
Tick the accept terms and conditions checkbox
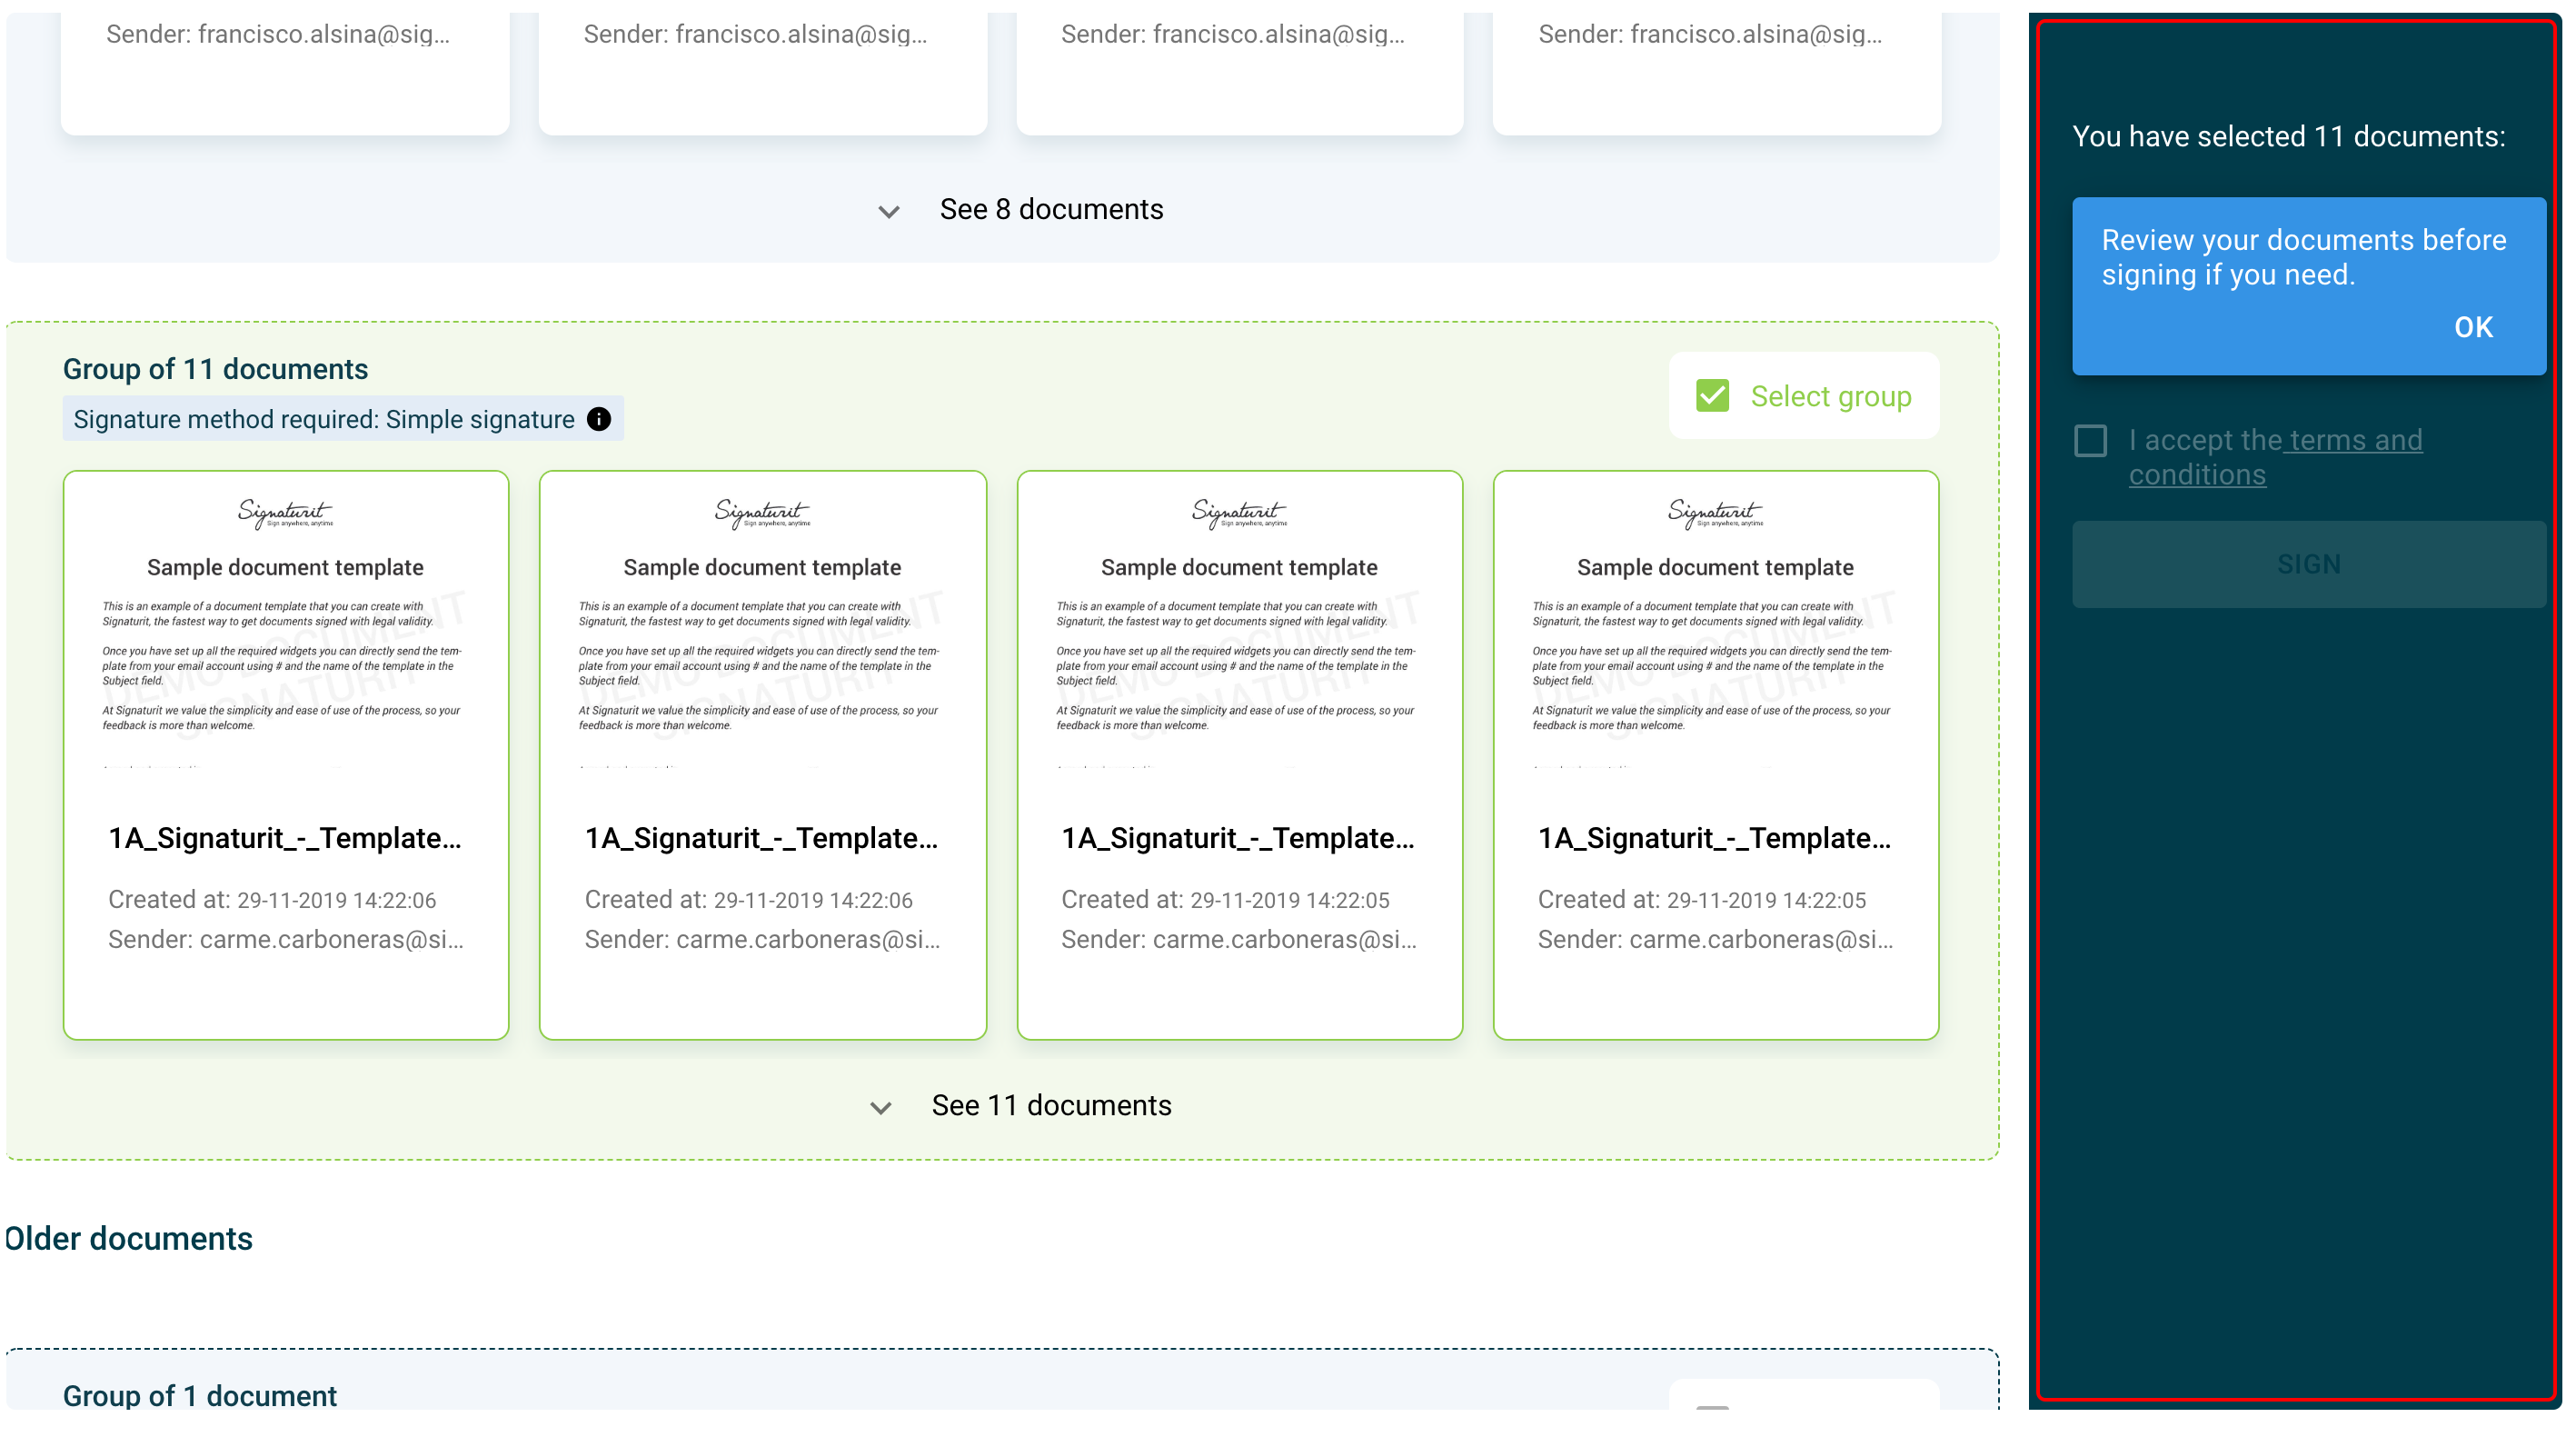2090,441
